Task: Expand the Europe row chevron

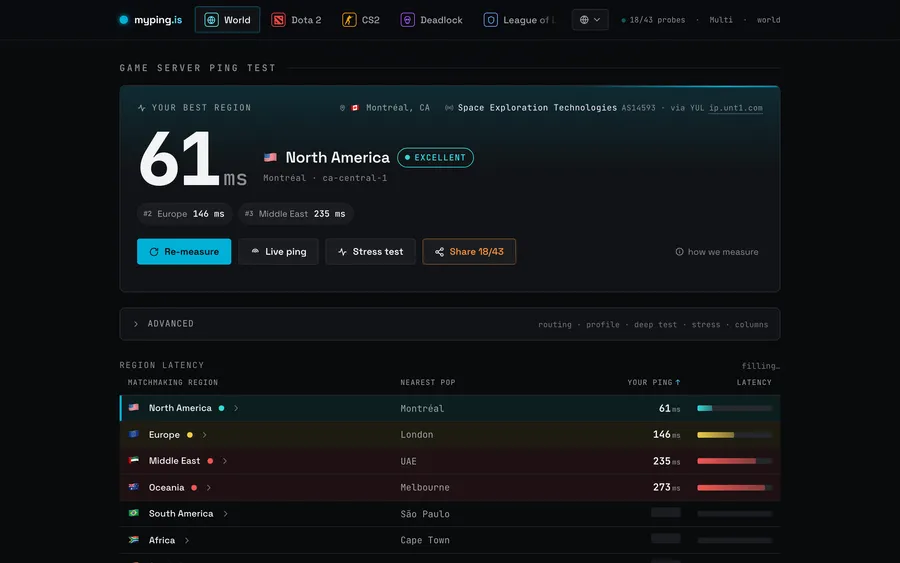Action: (x=204, y=435)
